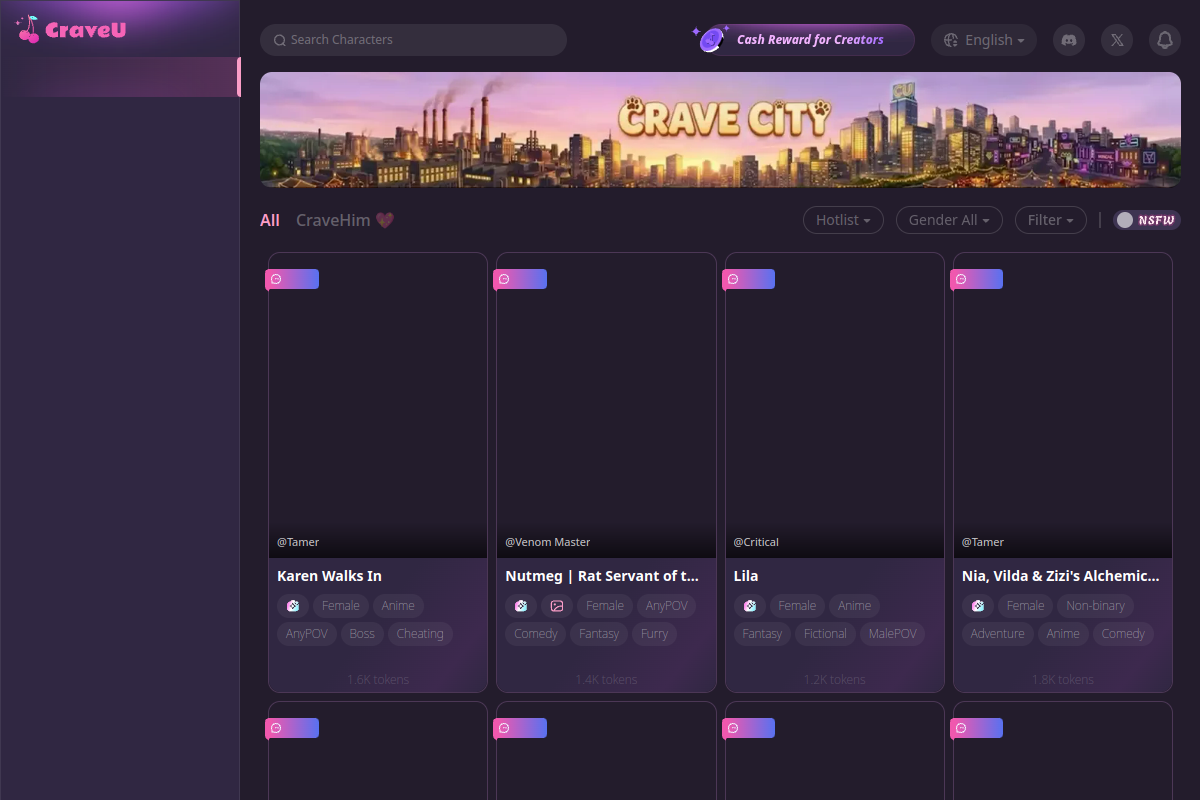
Task: Click dice icon tag on Nutmeg card
Action: tap(521, 606)
